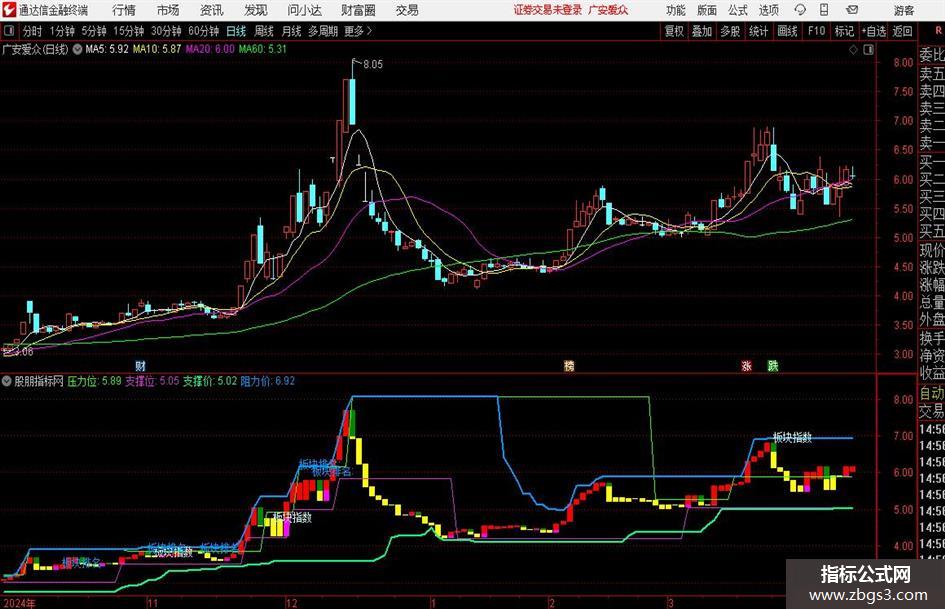Open the 发现 menu
The height and width of the screenshot is (609, 945).
pyautogui.click(x=256, y=10)
